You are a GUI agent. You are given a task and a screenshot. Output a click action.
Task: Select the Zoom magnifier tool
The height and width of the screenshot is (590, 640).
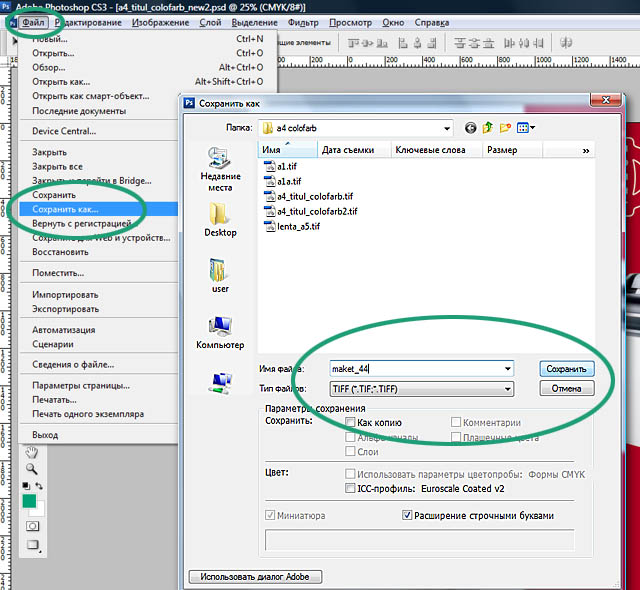[x=33, y=469]
